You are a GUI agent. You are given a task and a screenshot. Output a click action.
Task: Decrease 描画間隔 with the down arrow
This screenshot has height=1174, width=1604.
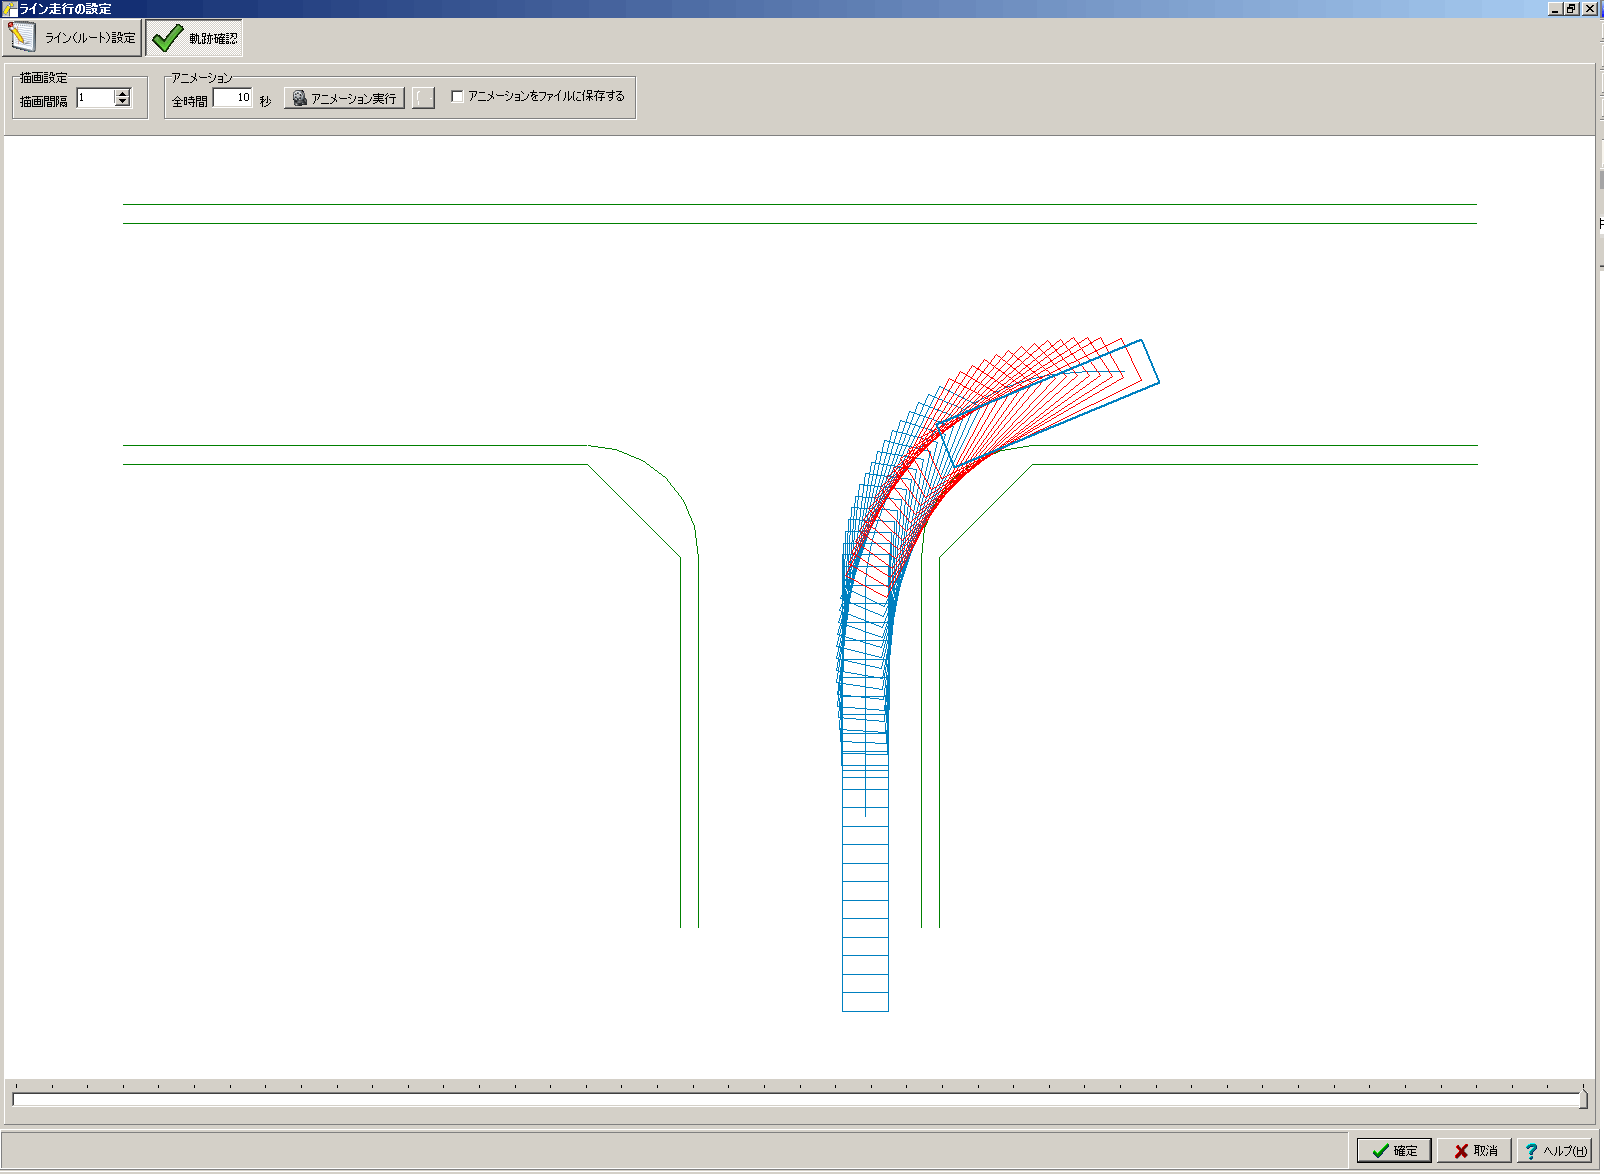click(123, 102)
